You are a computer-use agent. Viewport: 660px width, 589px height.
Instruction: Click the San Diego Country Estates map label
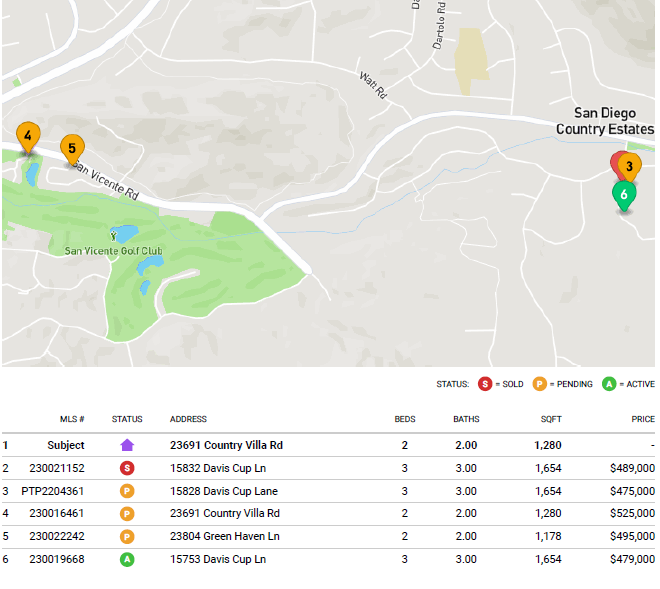605,121
